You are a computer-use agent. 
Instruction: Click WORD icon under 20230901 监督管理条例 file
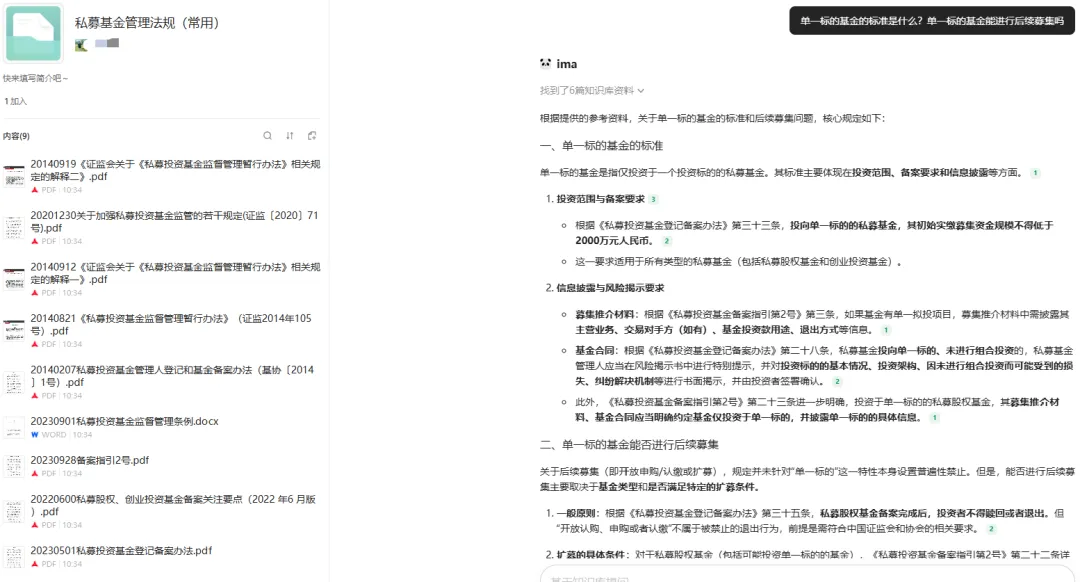point(34,435)
